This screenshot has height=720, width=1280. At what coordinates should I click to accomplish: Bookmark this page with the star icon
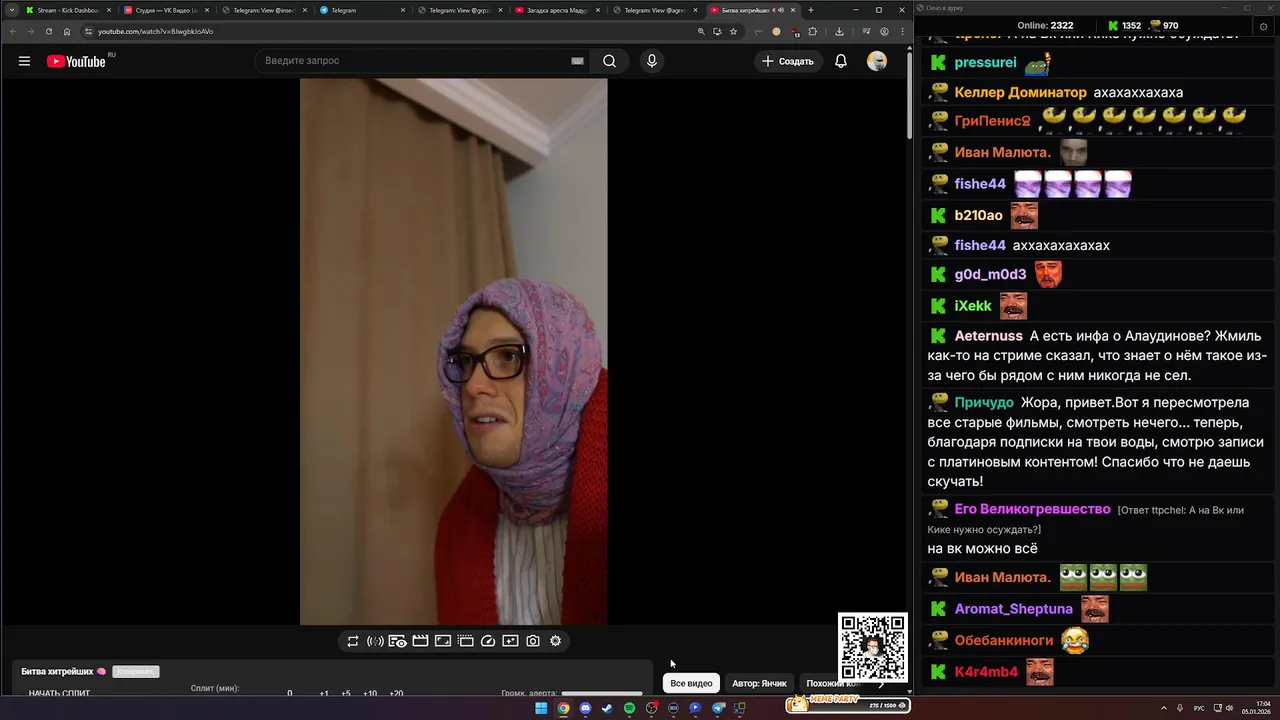pyautogui.click(x=733, y=31)
